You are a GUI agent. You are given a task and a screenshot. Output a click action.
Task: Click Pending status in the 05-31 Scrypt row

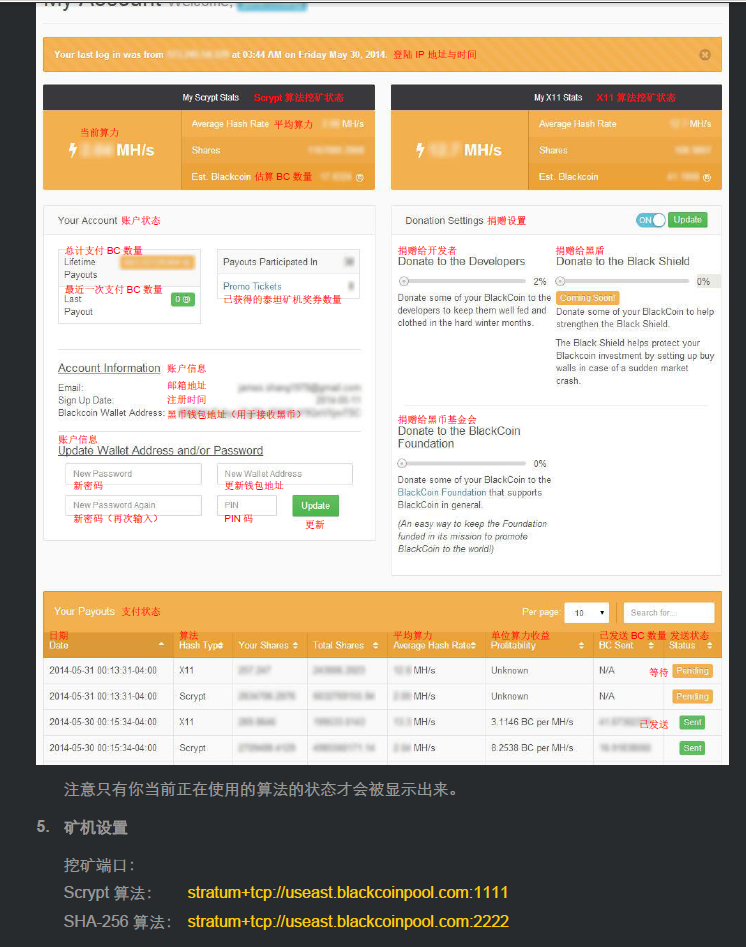692,696
